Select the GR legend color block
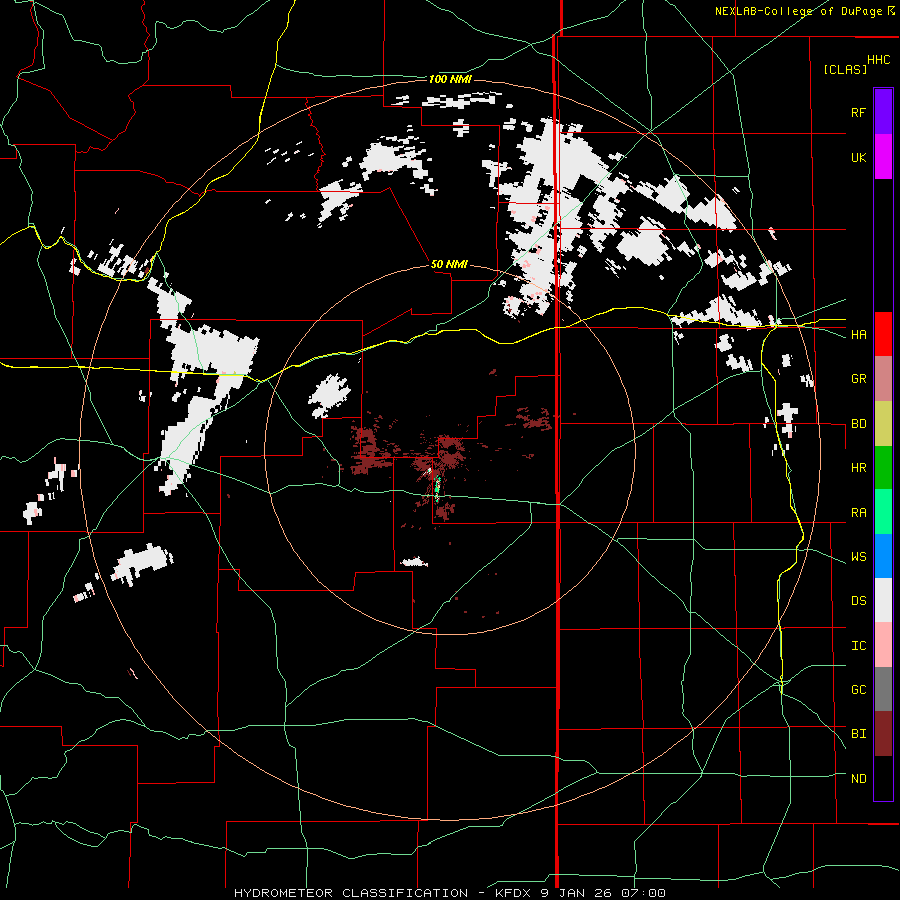Viewport: 900px width, 900px height. click(883, 379)
